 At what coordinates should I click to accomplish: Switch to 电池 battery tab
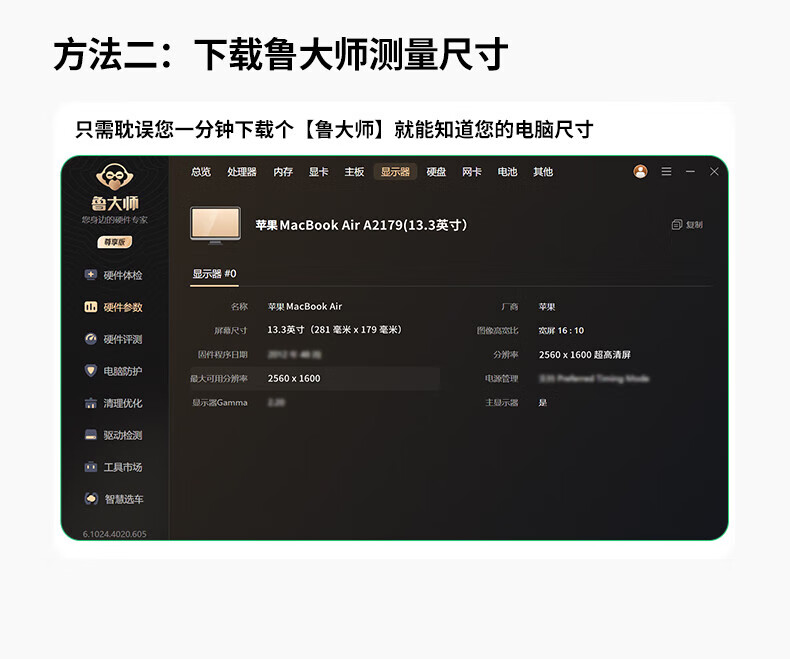click(507, 172)
